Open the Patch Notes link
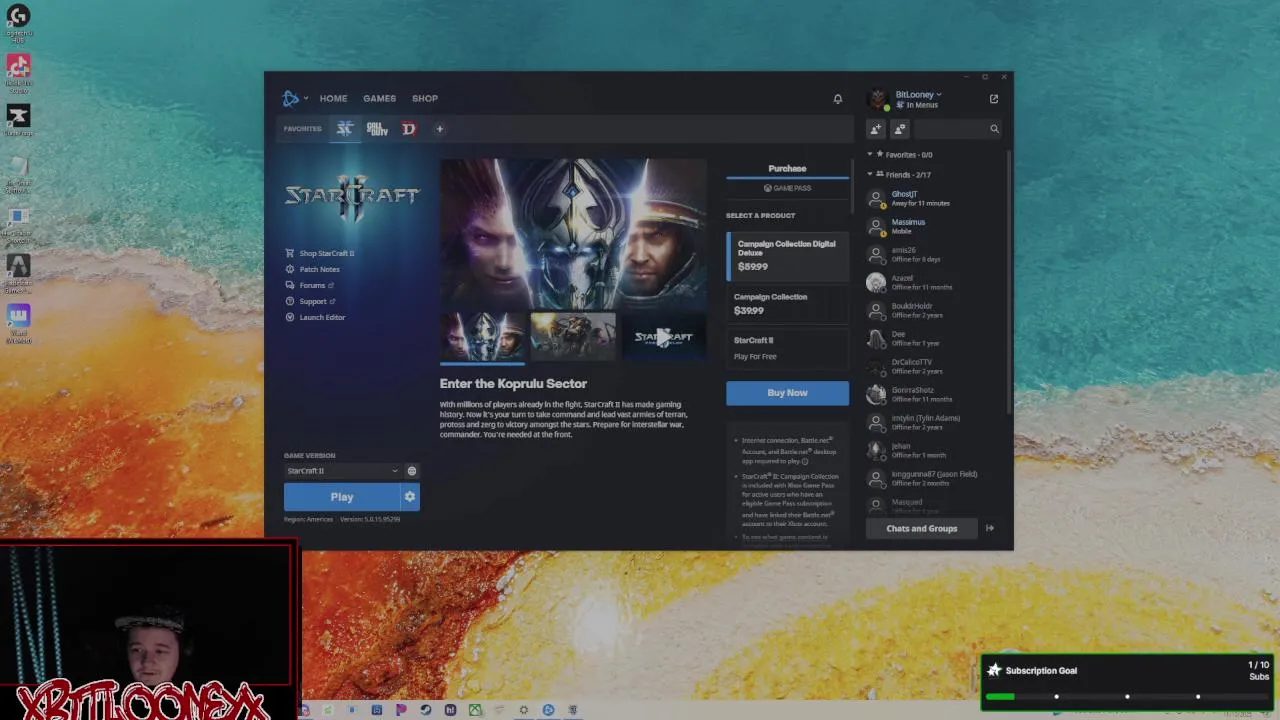The image size is (1280, 720). click(319, 269)
